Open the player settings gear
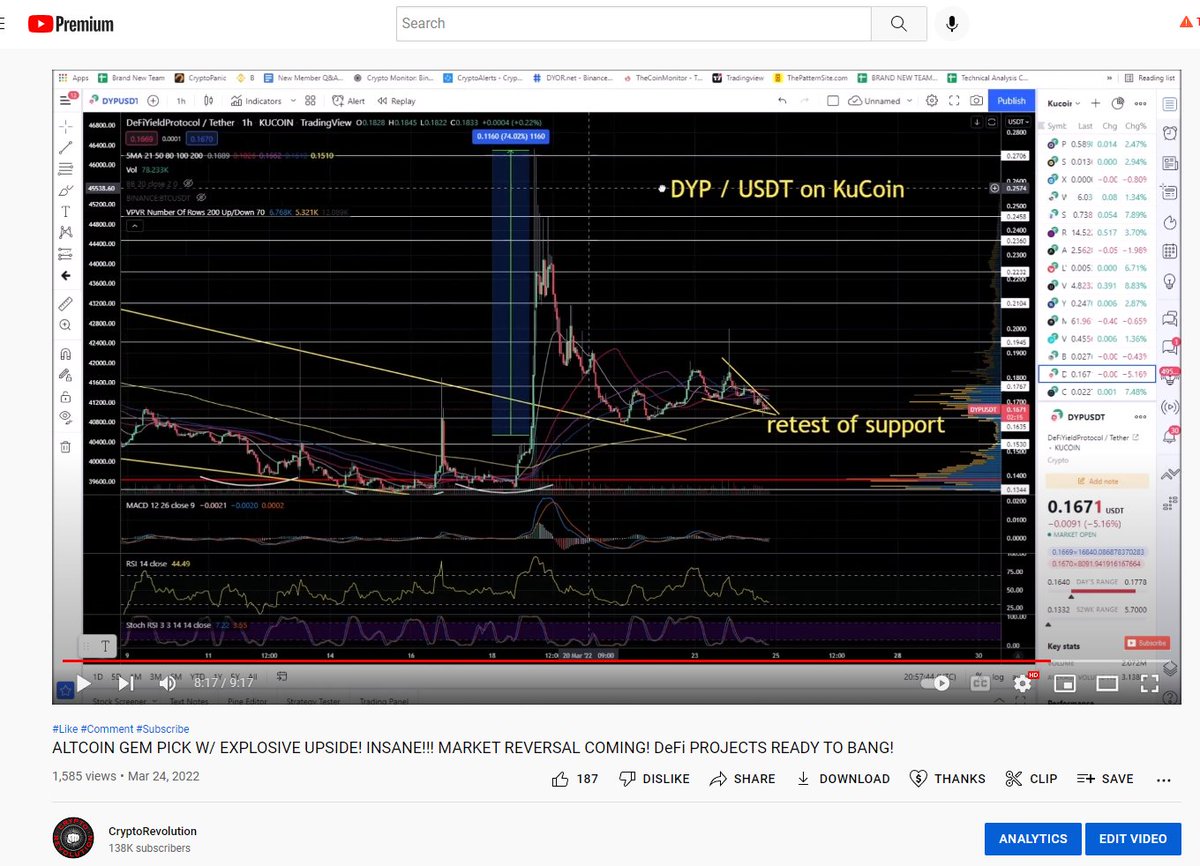This screenshot has height=866, width=1200. (1022, 683)
